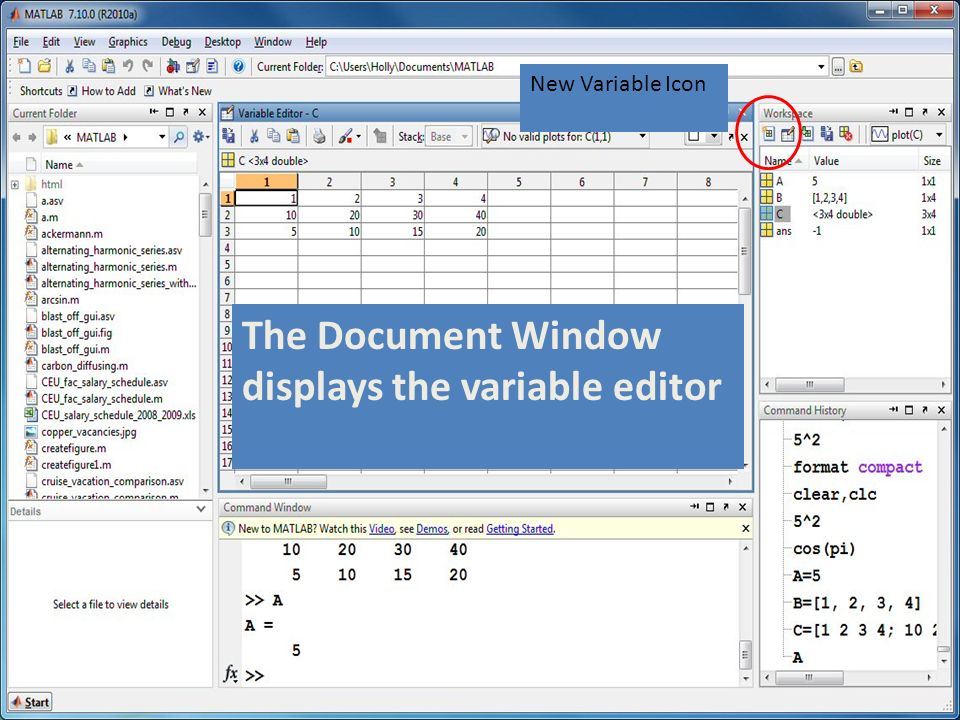The image size is (960, 720).
Task: Click the MATLAB Start button
Action: pos(31,702)
